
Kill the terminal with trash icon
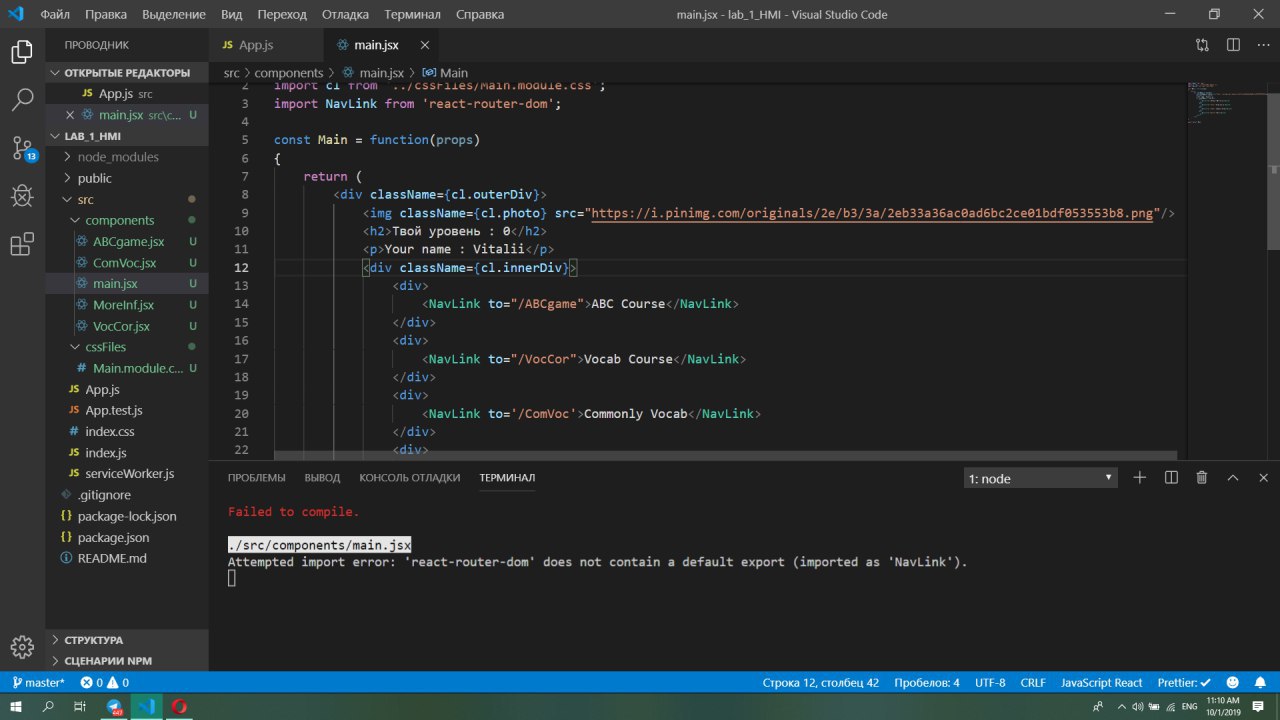[1202, 478]
